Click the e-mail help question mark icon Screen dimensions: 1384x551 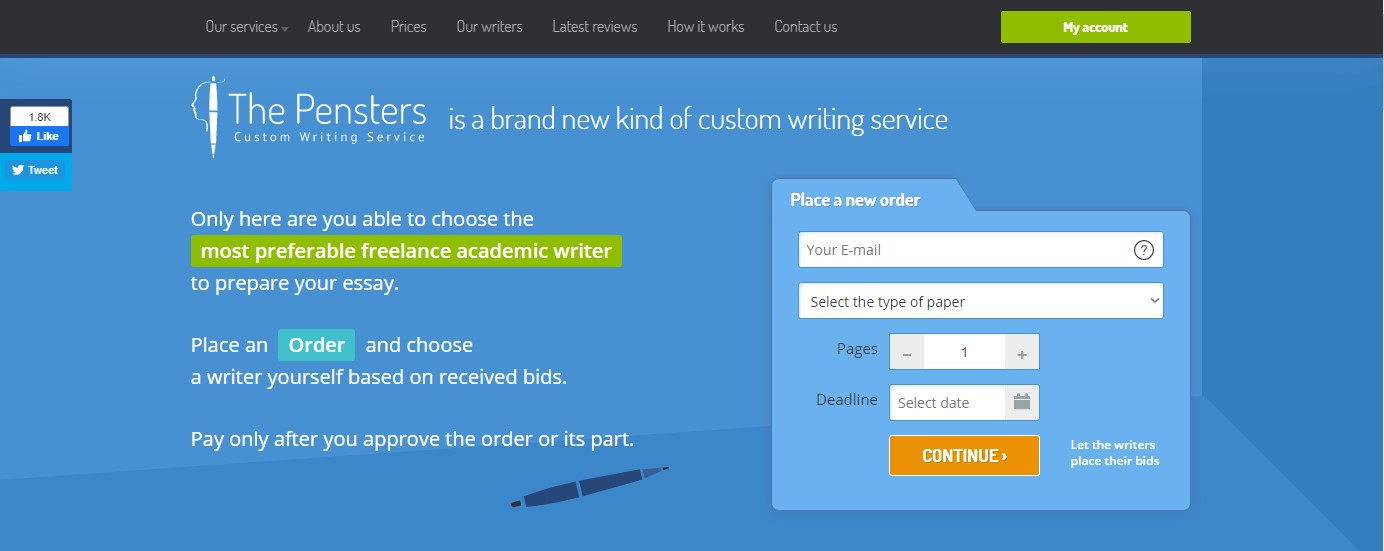[1144, 250]
